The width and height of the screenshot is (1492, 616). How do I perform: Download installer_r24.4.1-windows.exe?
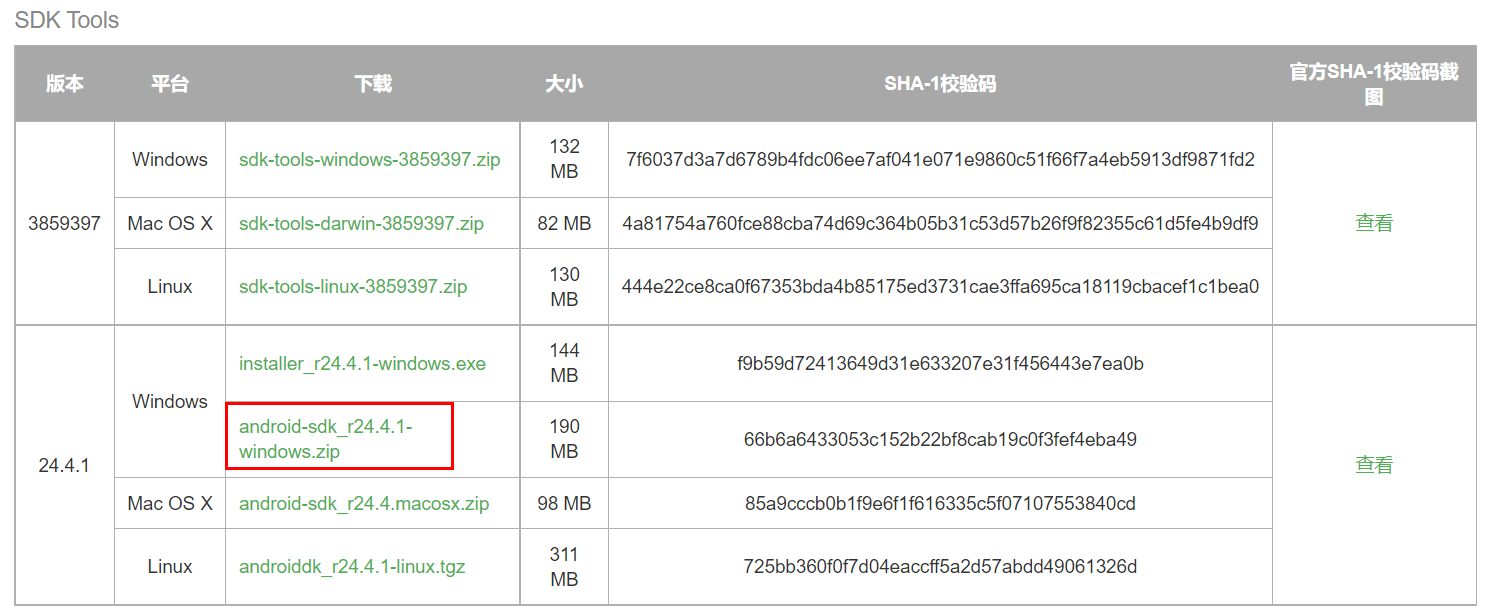[x=362, y=363]
